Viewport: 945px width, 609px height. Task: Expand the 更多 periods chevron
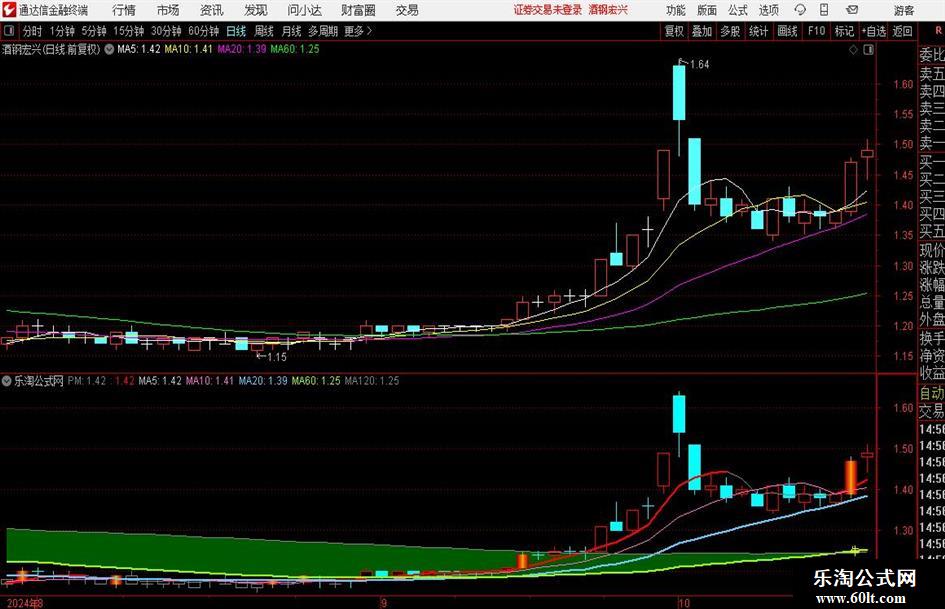tap(369, 31)
